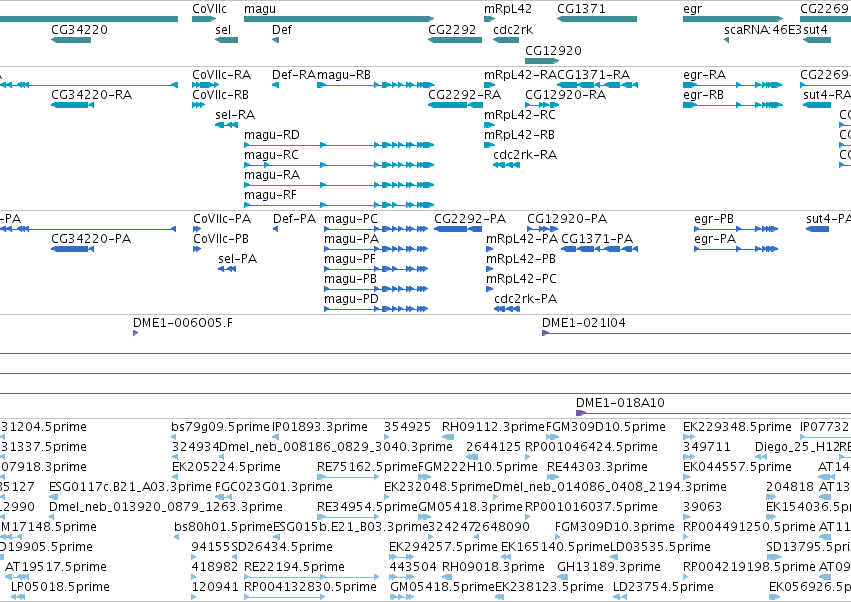Image resolution: width=851 pixels, height=602 pixels.
Task: Select EST LD23754.5prime
Action: (x=663, y=587)
